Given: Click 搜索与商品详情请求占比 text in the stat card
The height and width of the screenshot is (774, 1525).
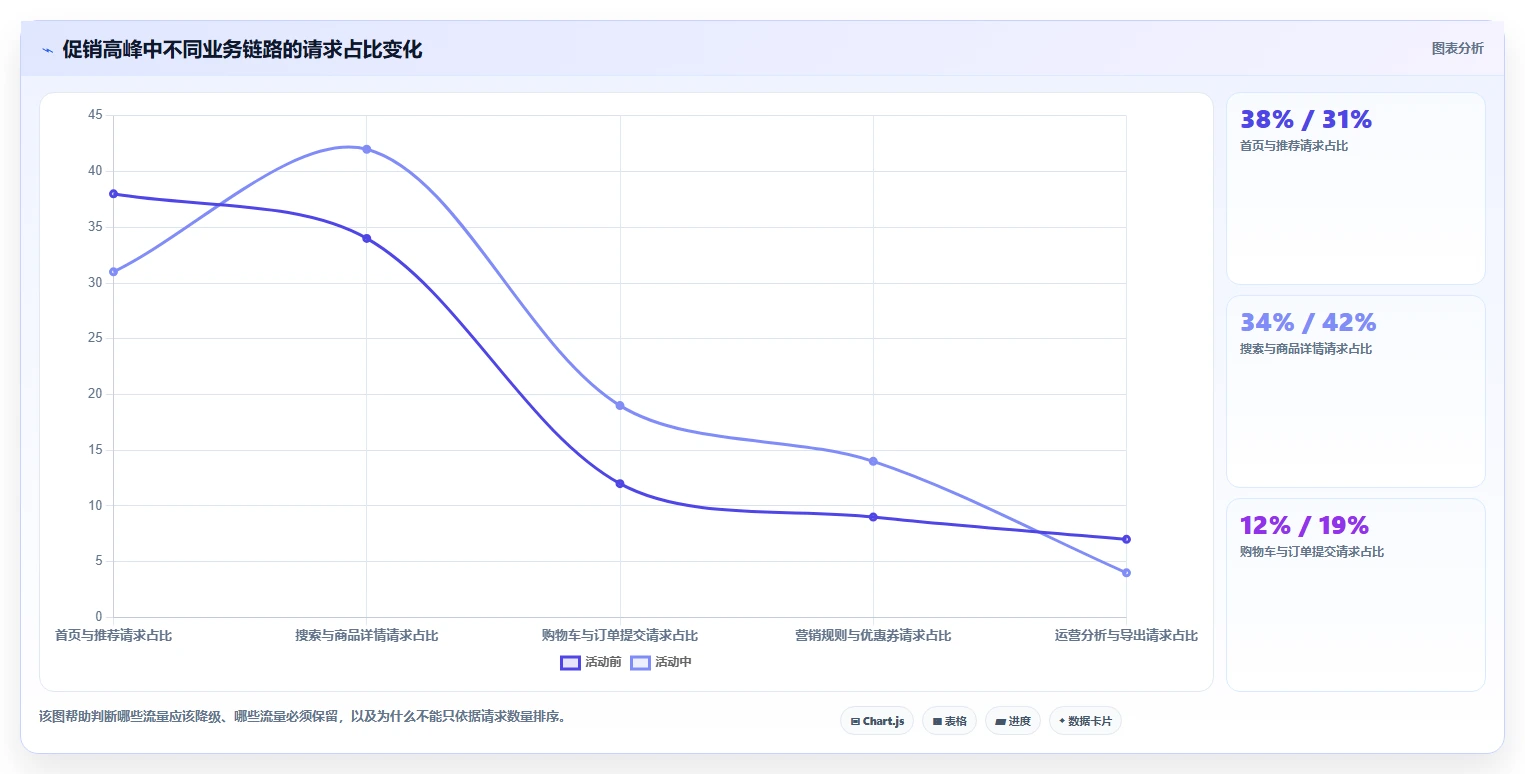Looking at the screenshot, I should pos(1306,349).
